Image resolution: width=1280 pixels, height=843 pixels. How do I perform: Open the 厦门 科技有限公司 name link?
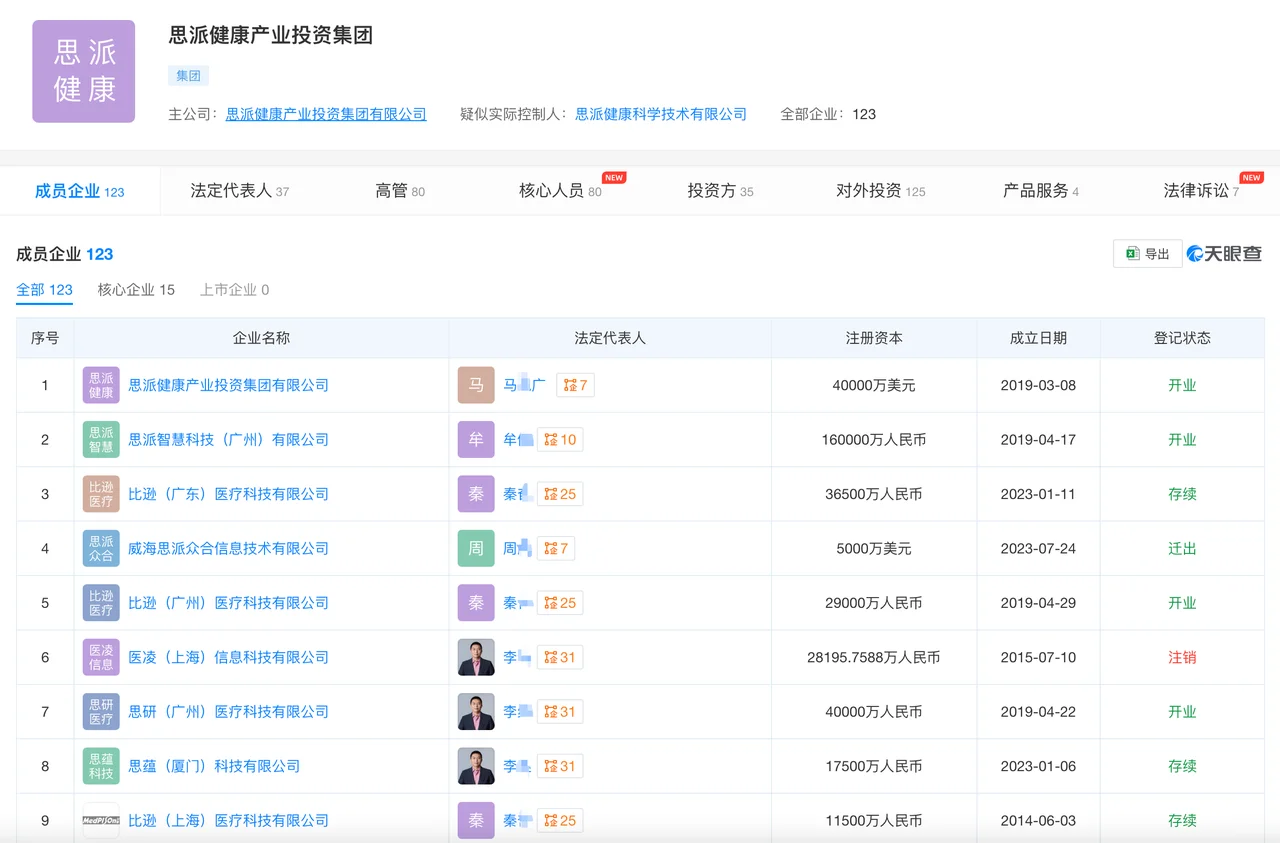pyautogui.click(x=214, y=766)
